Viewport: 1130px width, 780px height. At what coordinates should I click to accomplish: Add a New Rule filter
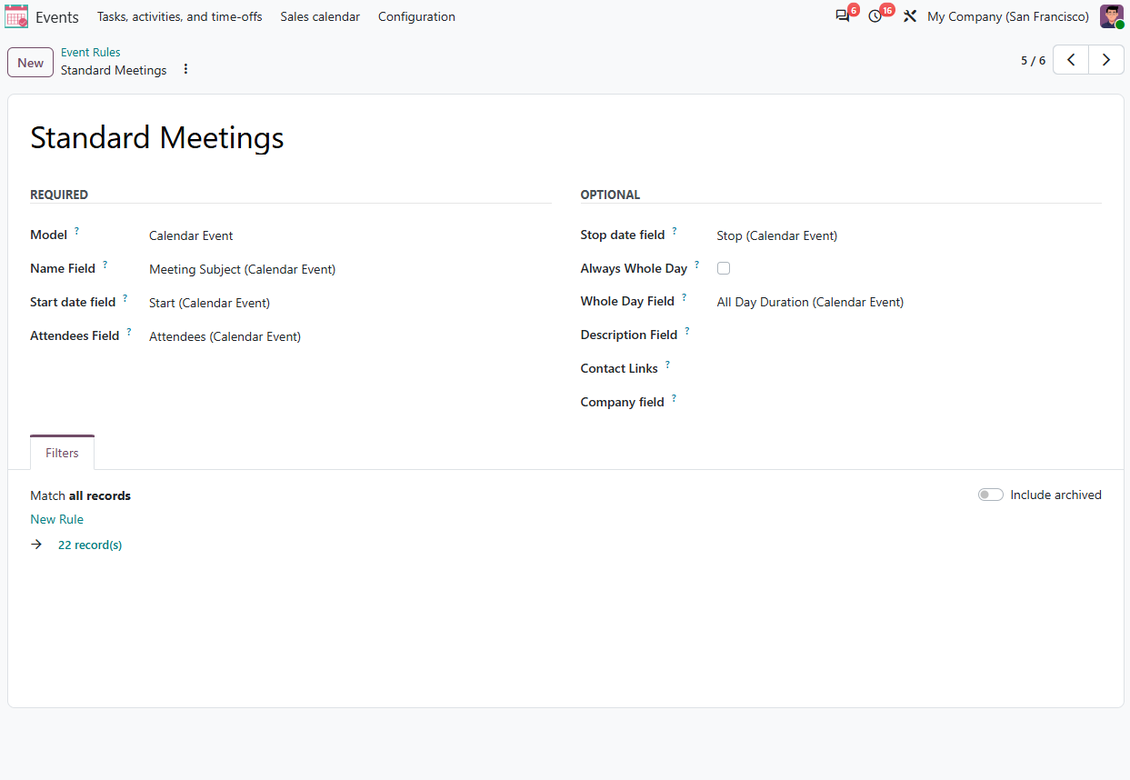click(57, 519)
